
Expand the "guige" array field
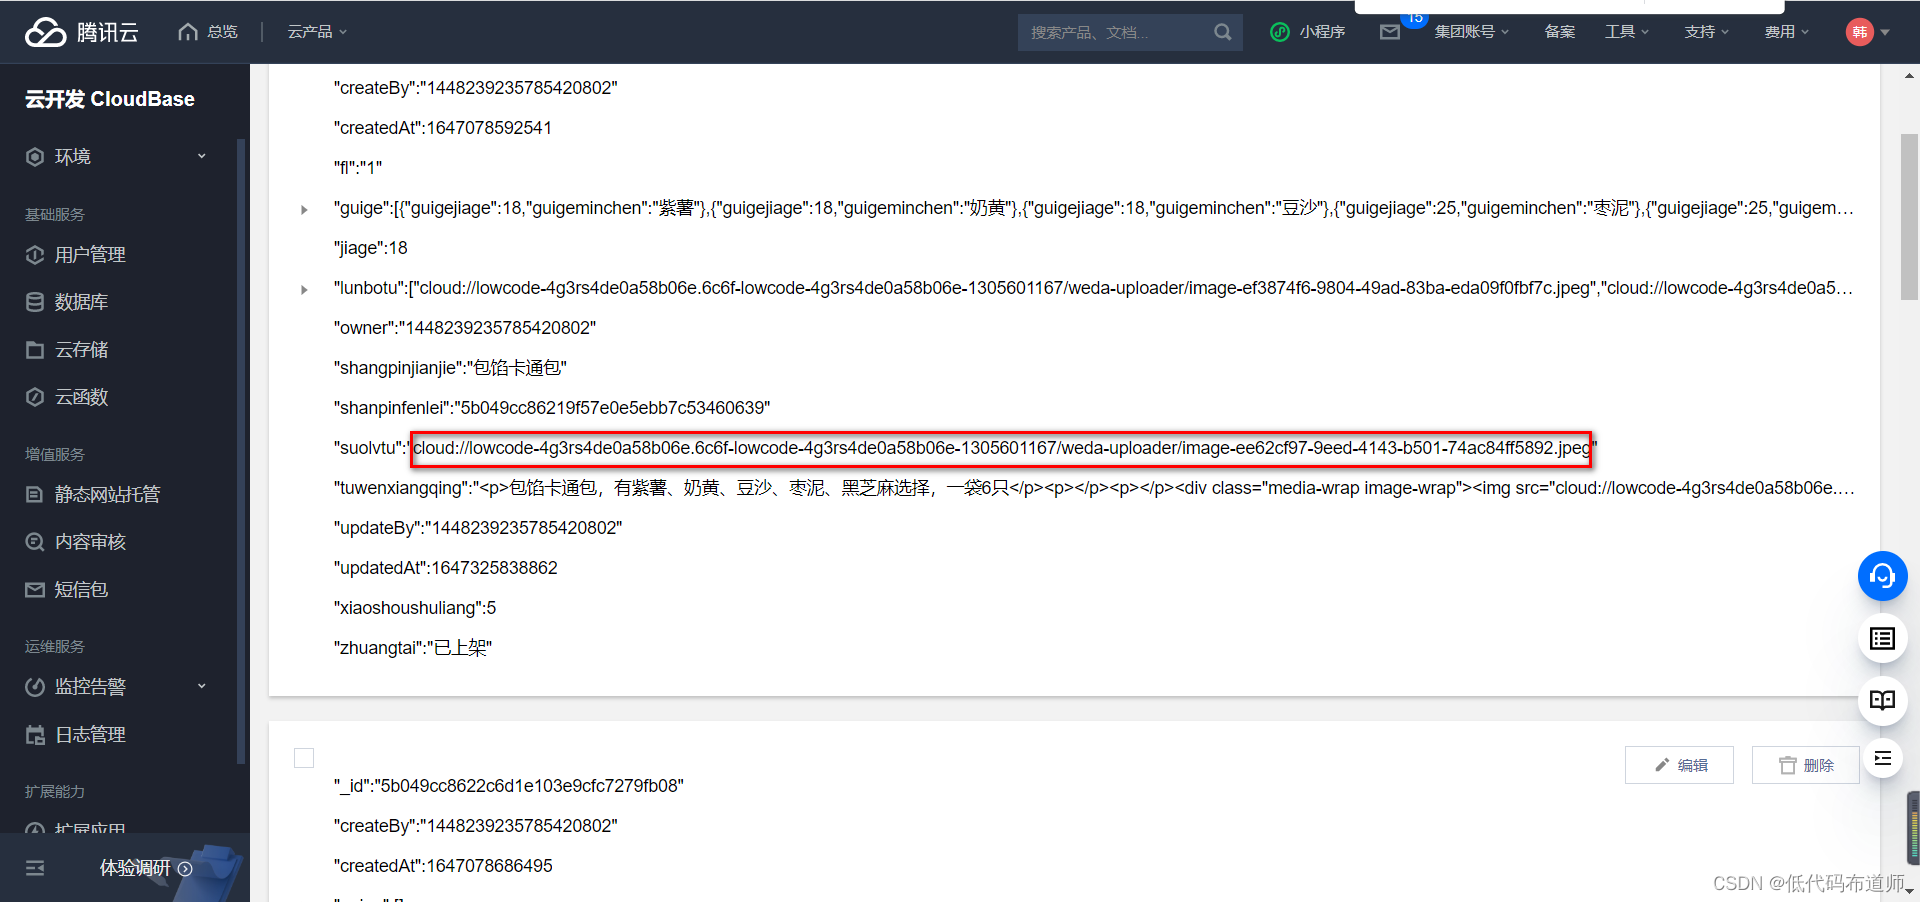click(304, 209)
